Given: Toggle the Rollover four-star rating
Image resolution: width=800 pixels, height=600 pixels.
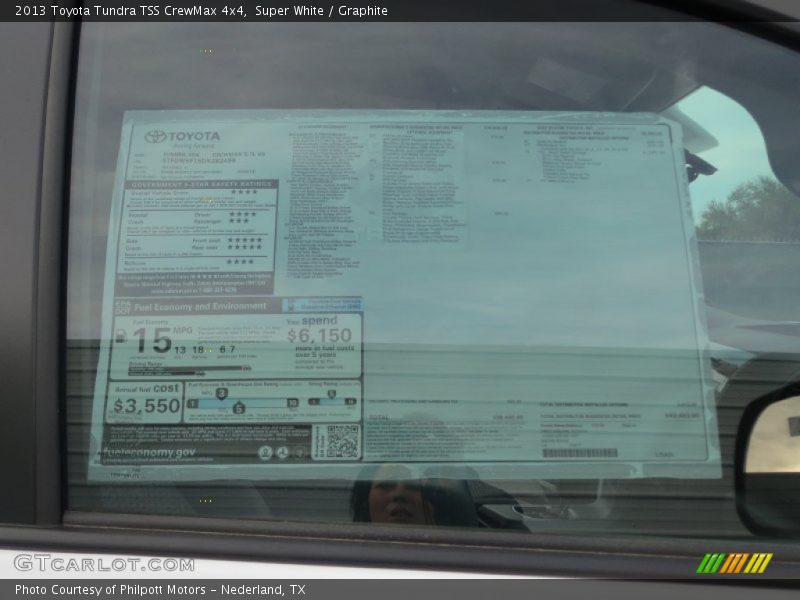Looking at the screenshot, I should (242, 259).
